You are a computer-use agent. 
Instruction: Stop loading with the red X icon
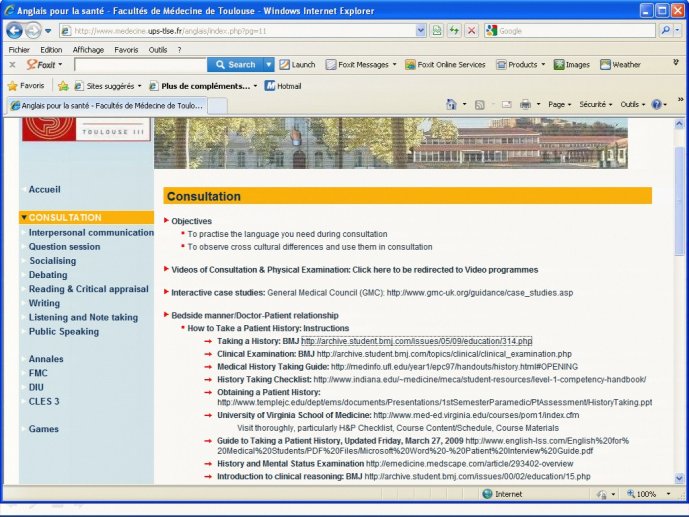point(471,31)
